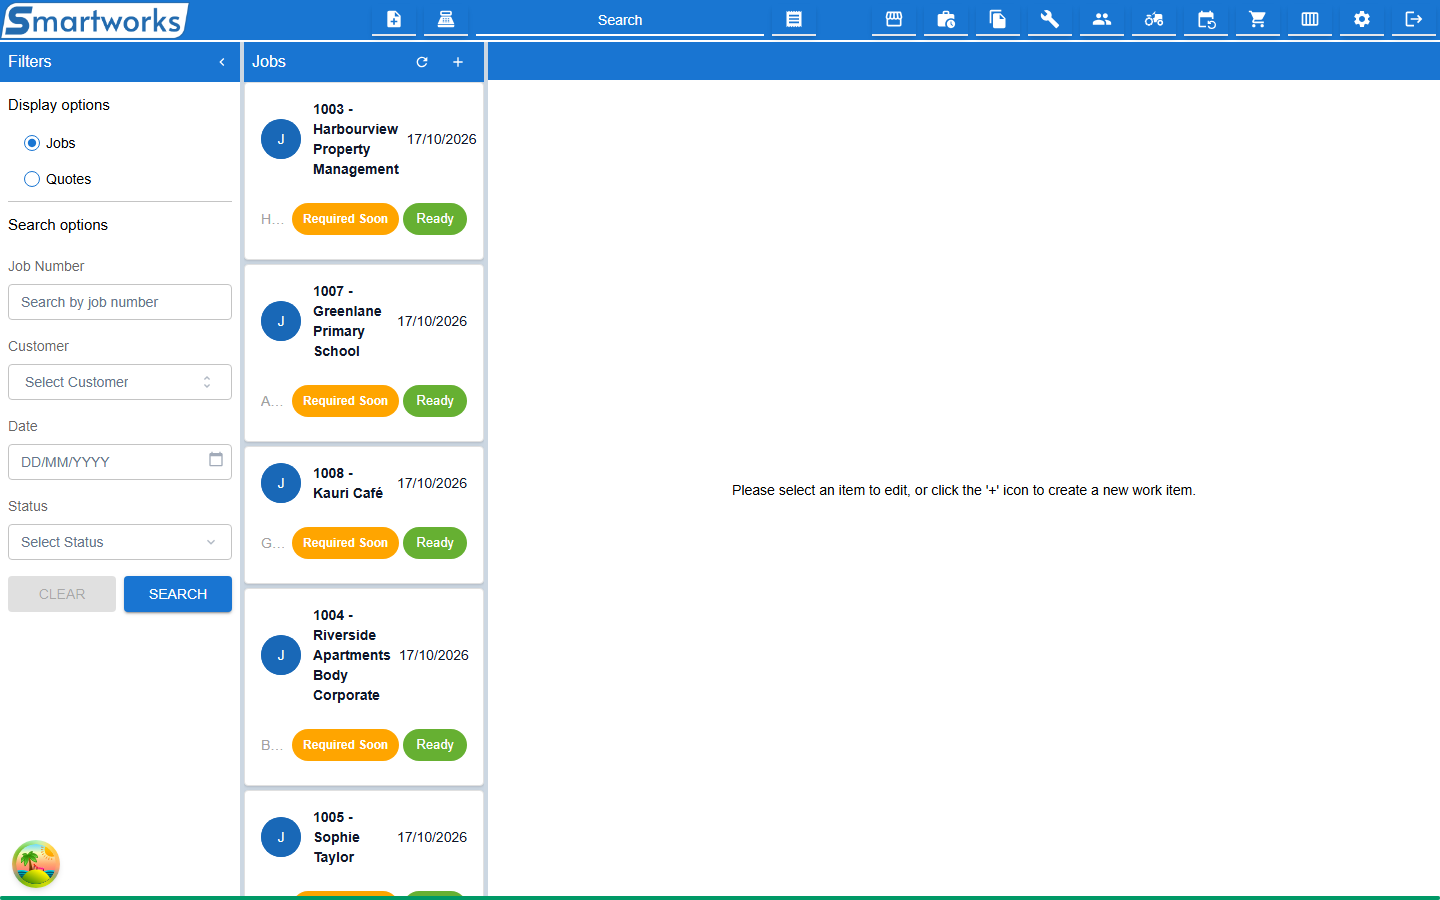Open the calendar picker in Date field
The height and width of the screenshot is (900, 1440).
216,460
